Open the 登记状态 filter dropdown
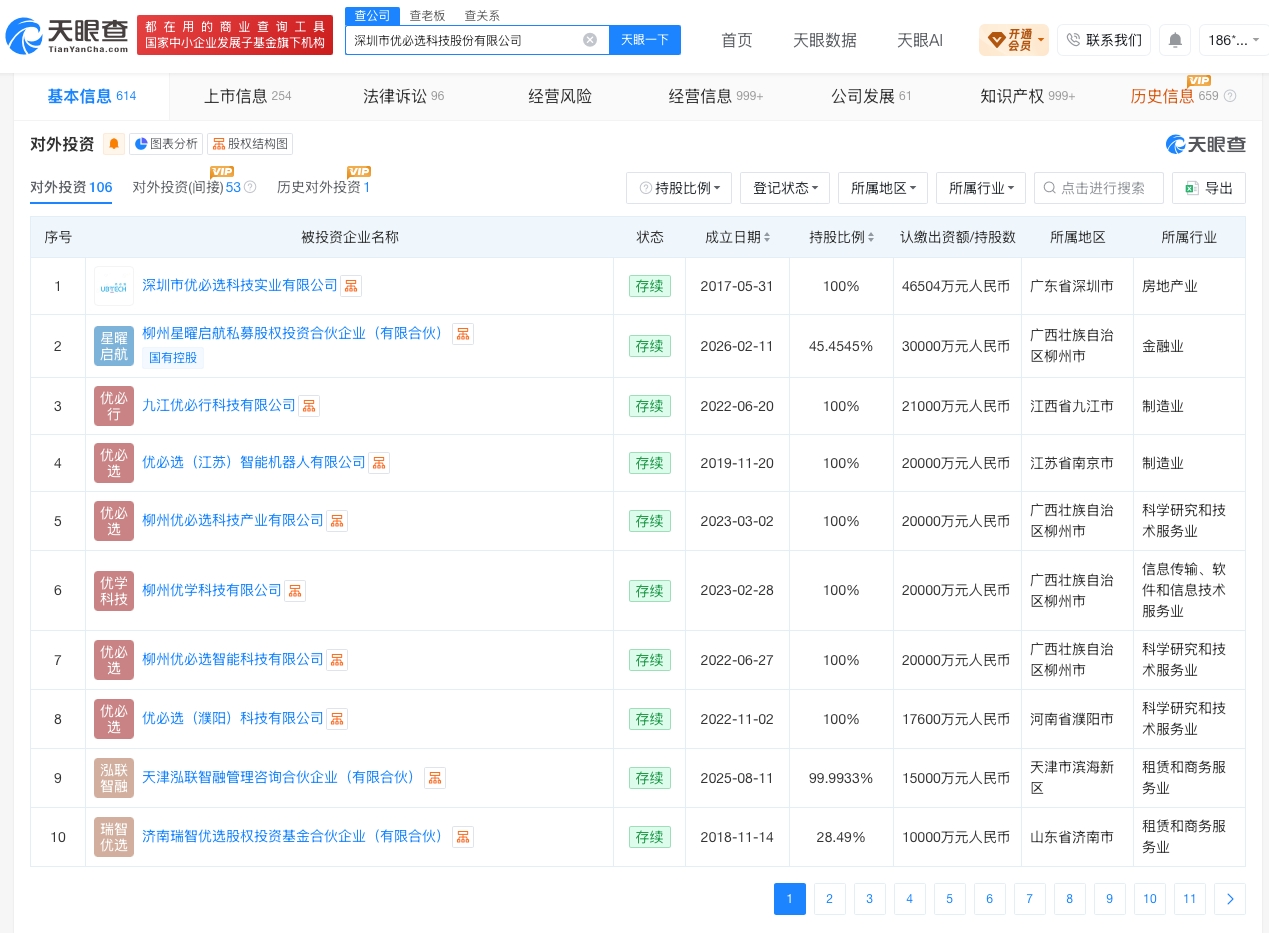The height and width of the screenshot is (933, 1269). tap(785, 188)
